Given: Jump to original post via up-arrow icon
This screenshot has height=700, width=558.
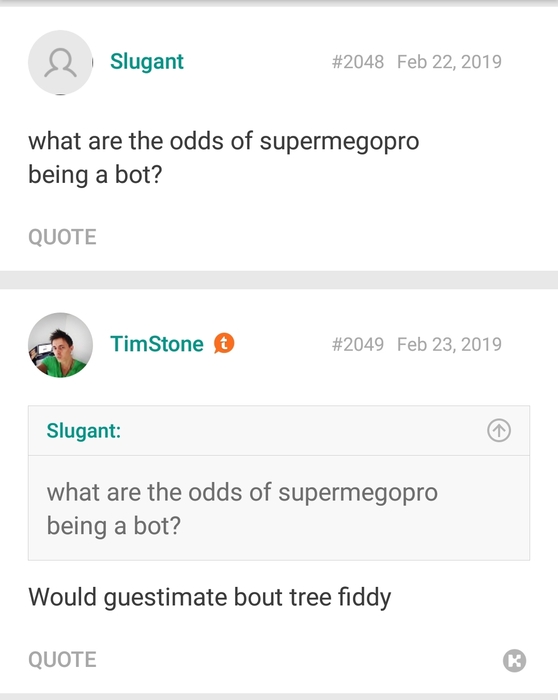Looking at the screenshot, I should [499, 430].
